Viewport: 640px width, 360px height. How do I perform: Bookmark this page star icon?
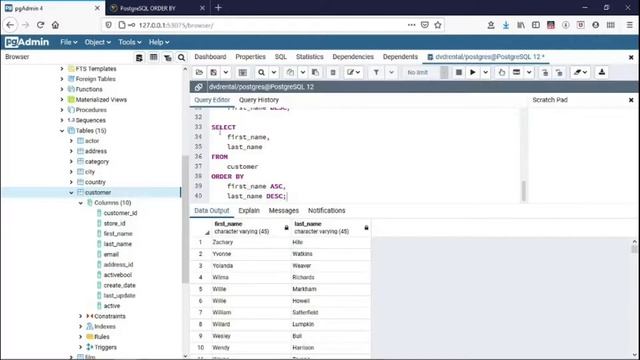click(438, 25)
